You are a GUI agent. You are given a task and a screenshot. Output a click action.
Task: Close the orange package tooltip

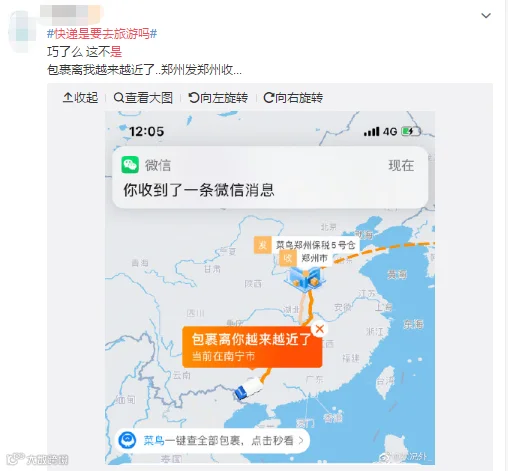tap(319, 329)
